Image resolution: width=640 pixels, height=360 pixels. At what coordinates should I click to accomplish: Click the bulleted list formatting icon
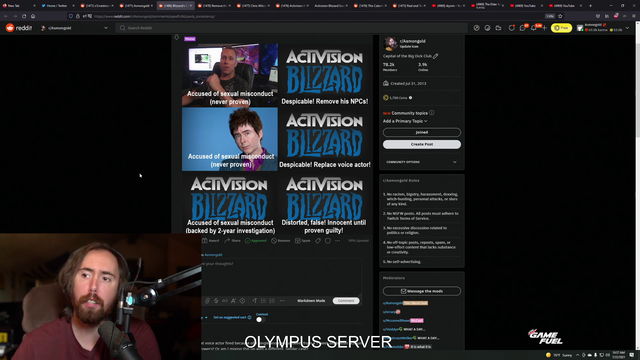263,301
